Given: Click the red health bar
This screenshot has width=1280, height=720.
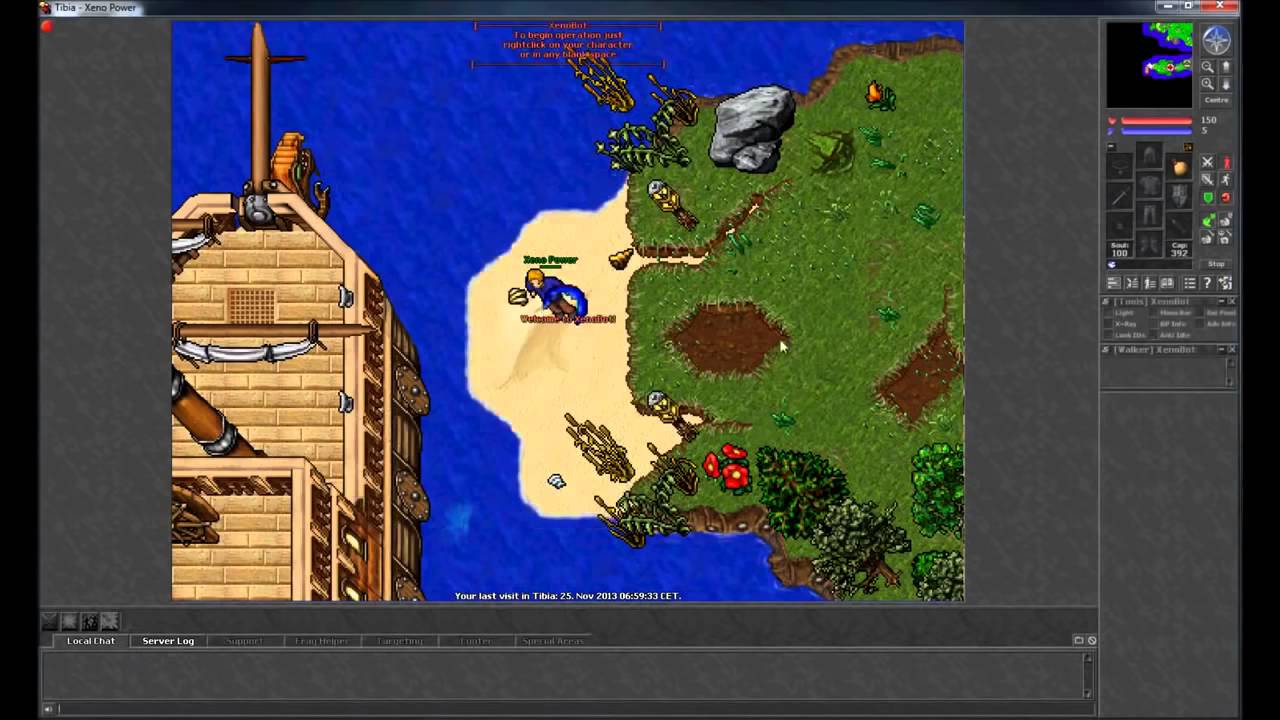Looking at the screenshot, I should pyautogui.click(x=1156, y=120).
